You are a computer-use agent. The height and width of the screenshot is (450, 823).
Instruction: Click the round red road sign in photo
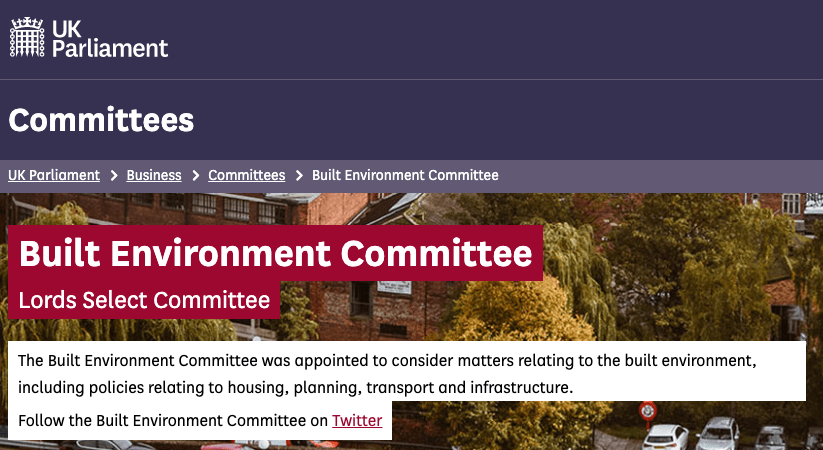[x=648, y=409]
